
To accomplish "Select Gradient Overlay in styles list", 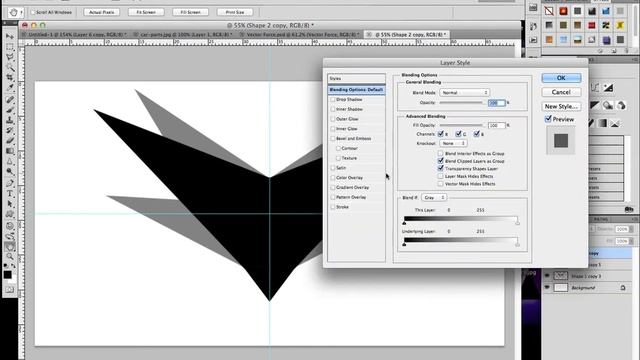I will 352,187.
